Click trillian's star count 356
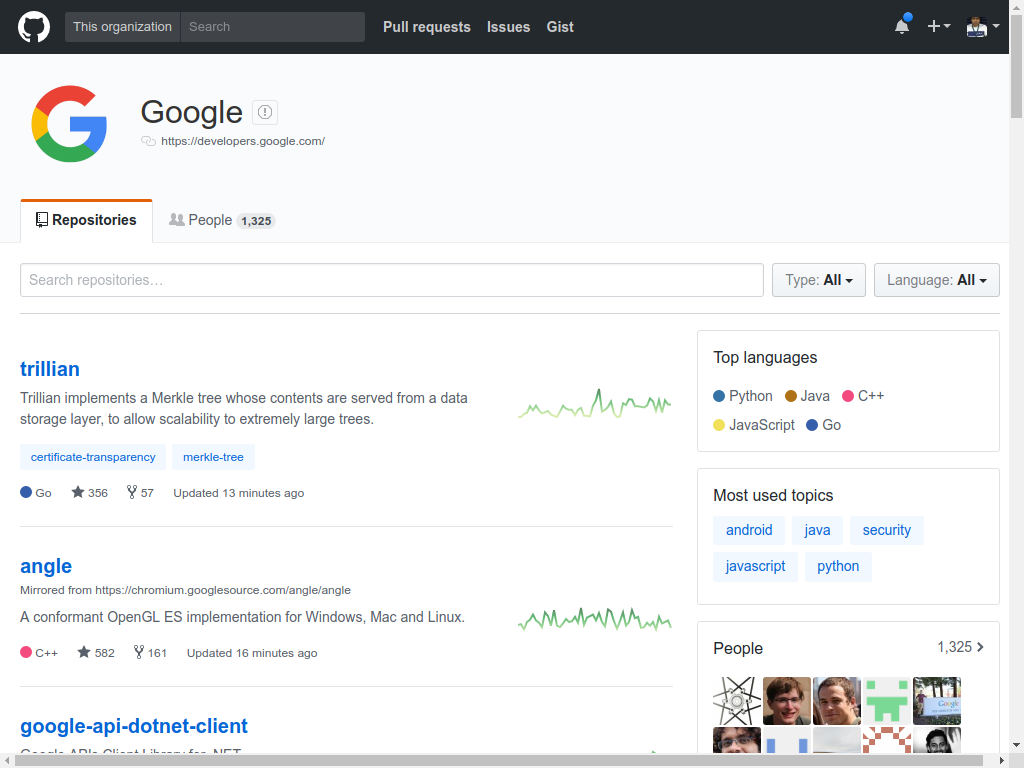This screenshot has width=1024, height=768. 89,492
